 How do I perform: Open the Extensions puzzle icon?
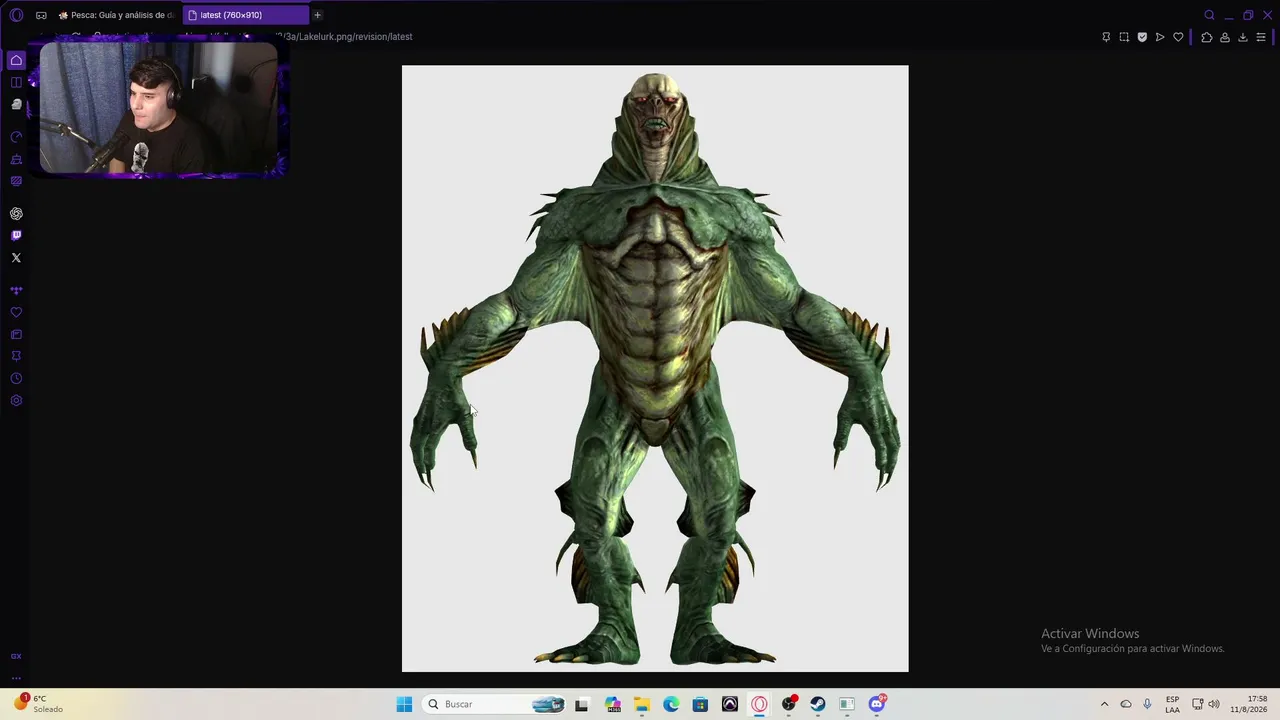tap(1207, 37)
